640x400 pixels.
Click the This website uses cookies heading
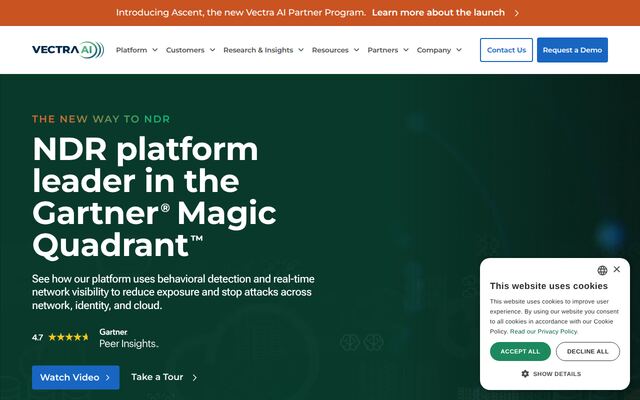[x=549, y=286]
